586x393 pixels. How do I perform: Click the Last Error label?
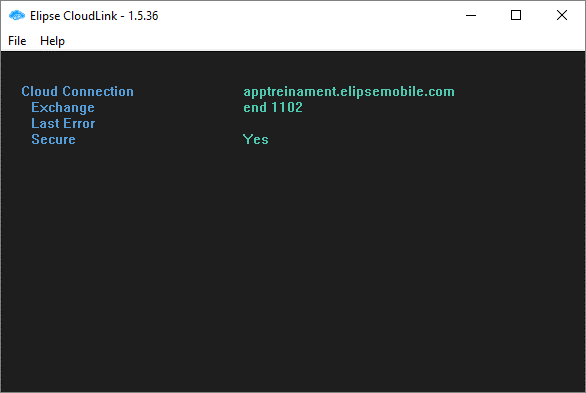point(63,124)
